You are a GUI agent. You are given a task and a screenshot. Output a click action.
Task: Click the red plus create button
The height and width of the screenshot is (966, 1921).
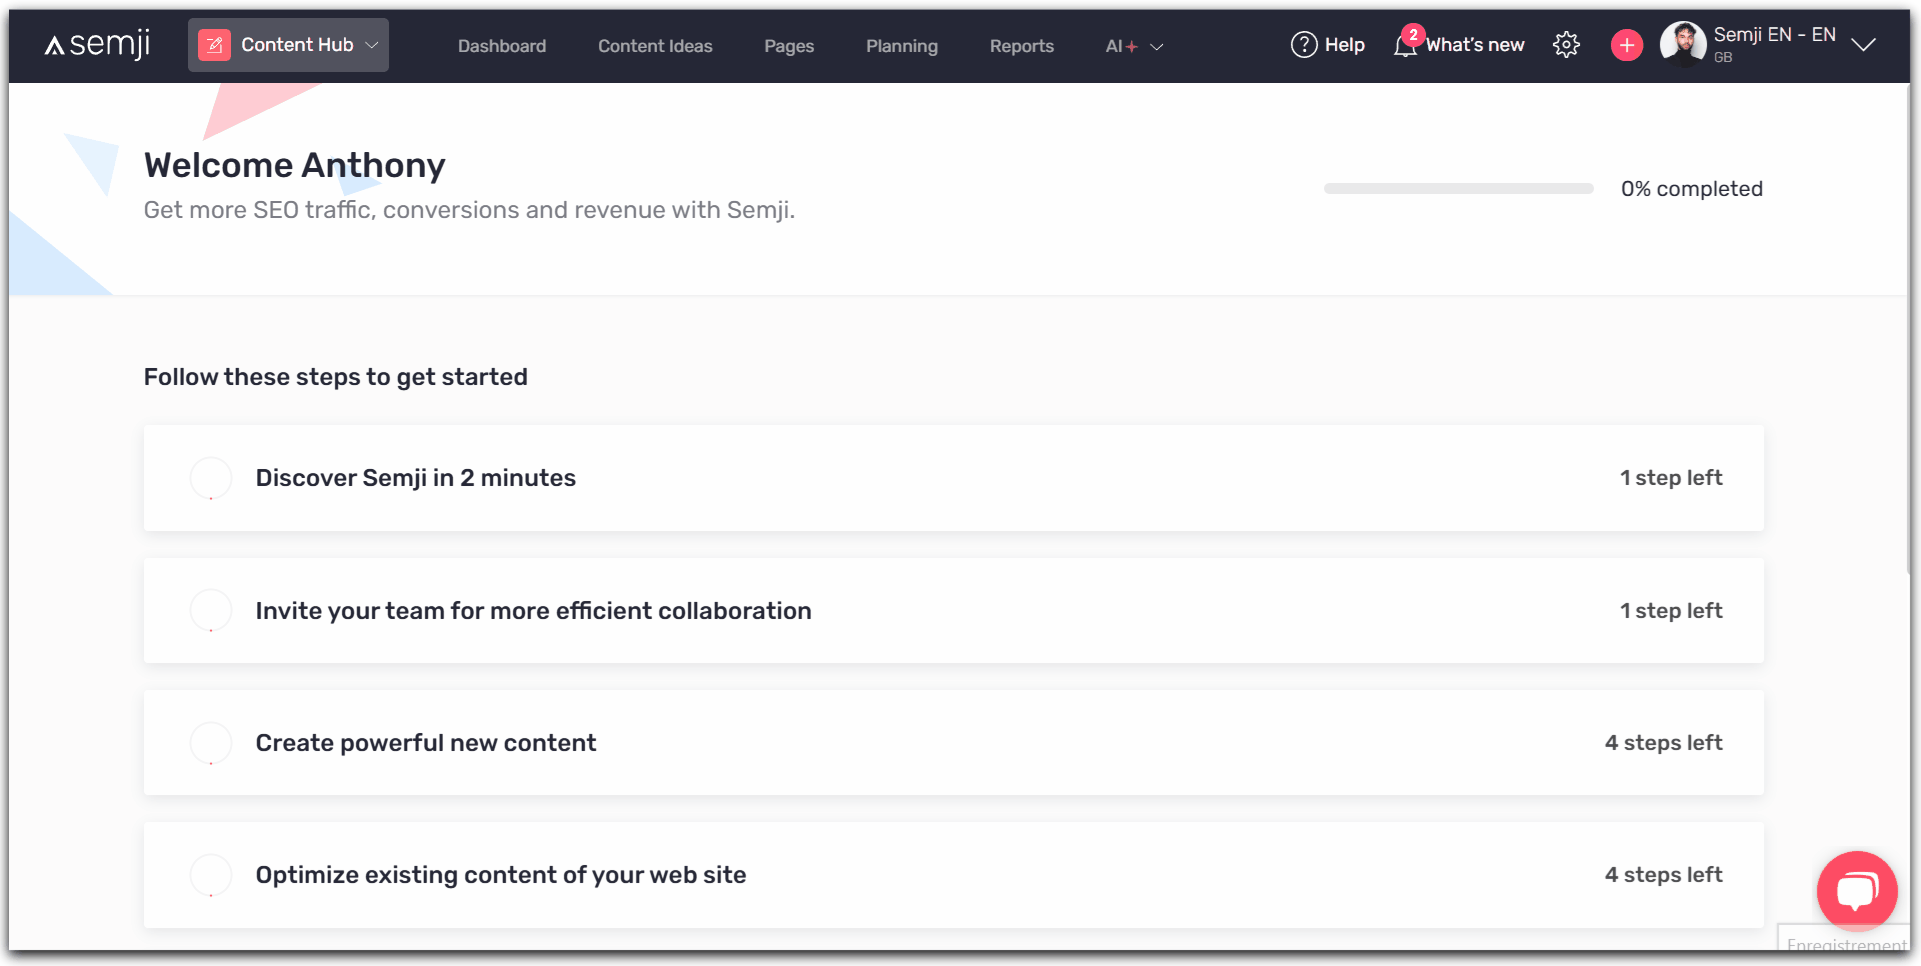(1626, 45)
